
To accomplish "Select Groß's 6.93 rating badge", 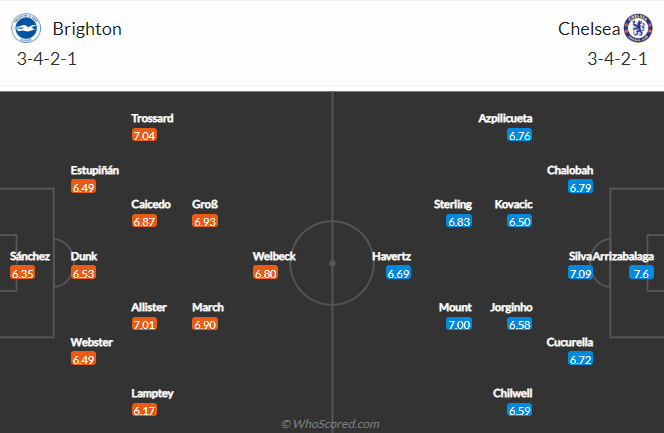I will point(205,221).
